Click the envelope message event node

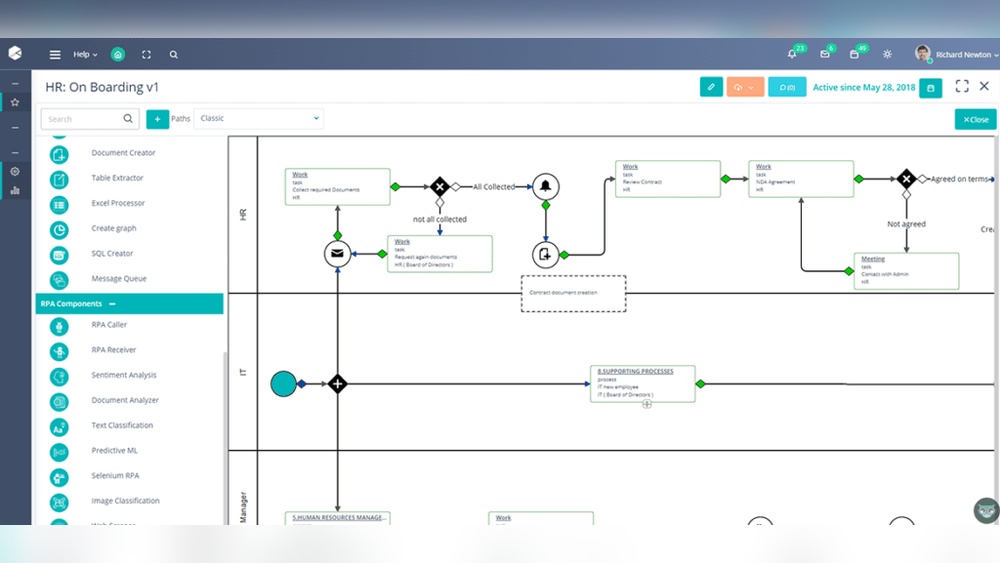pyautogui.click(x=337, y=254)
